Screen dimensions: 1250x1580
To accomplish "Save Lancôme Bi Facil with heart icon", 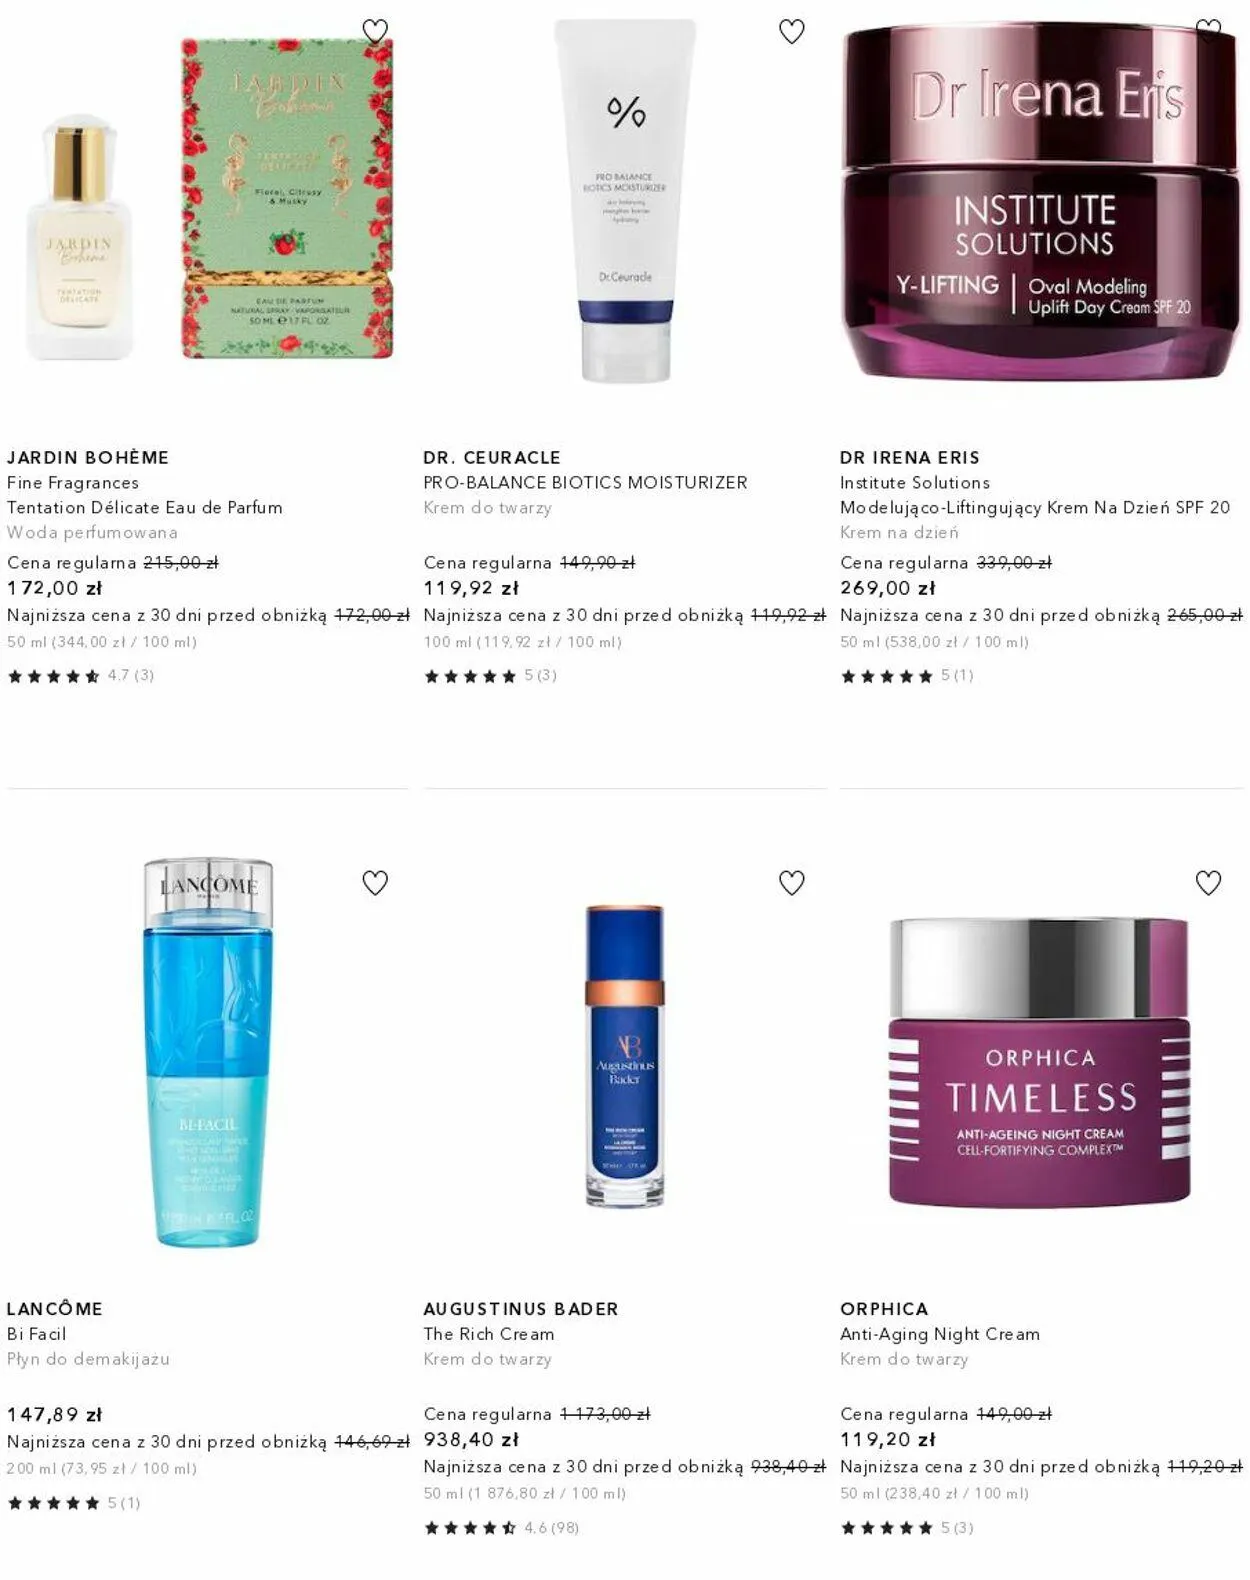I will click(x=375, y=883).
